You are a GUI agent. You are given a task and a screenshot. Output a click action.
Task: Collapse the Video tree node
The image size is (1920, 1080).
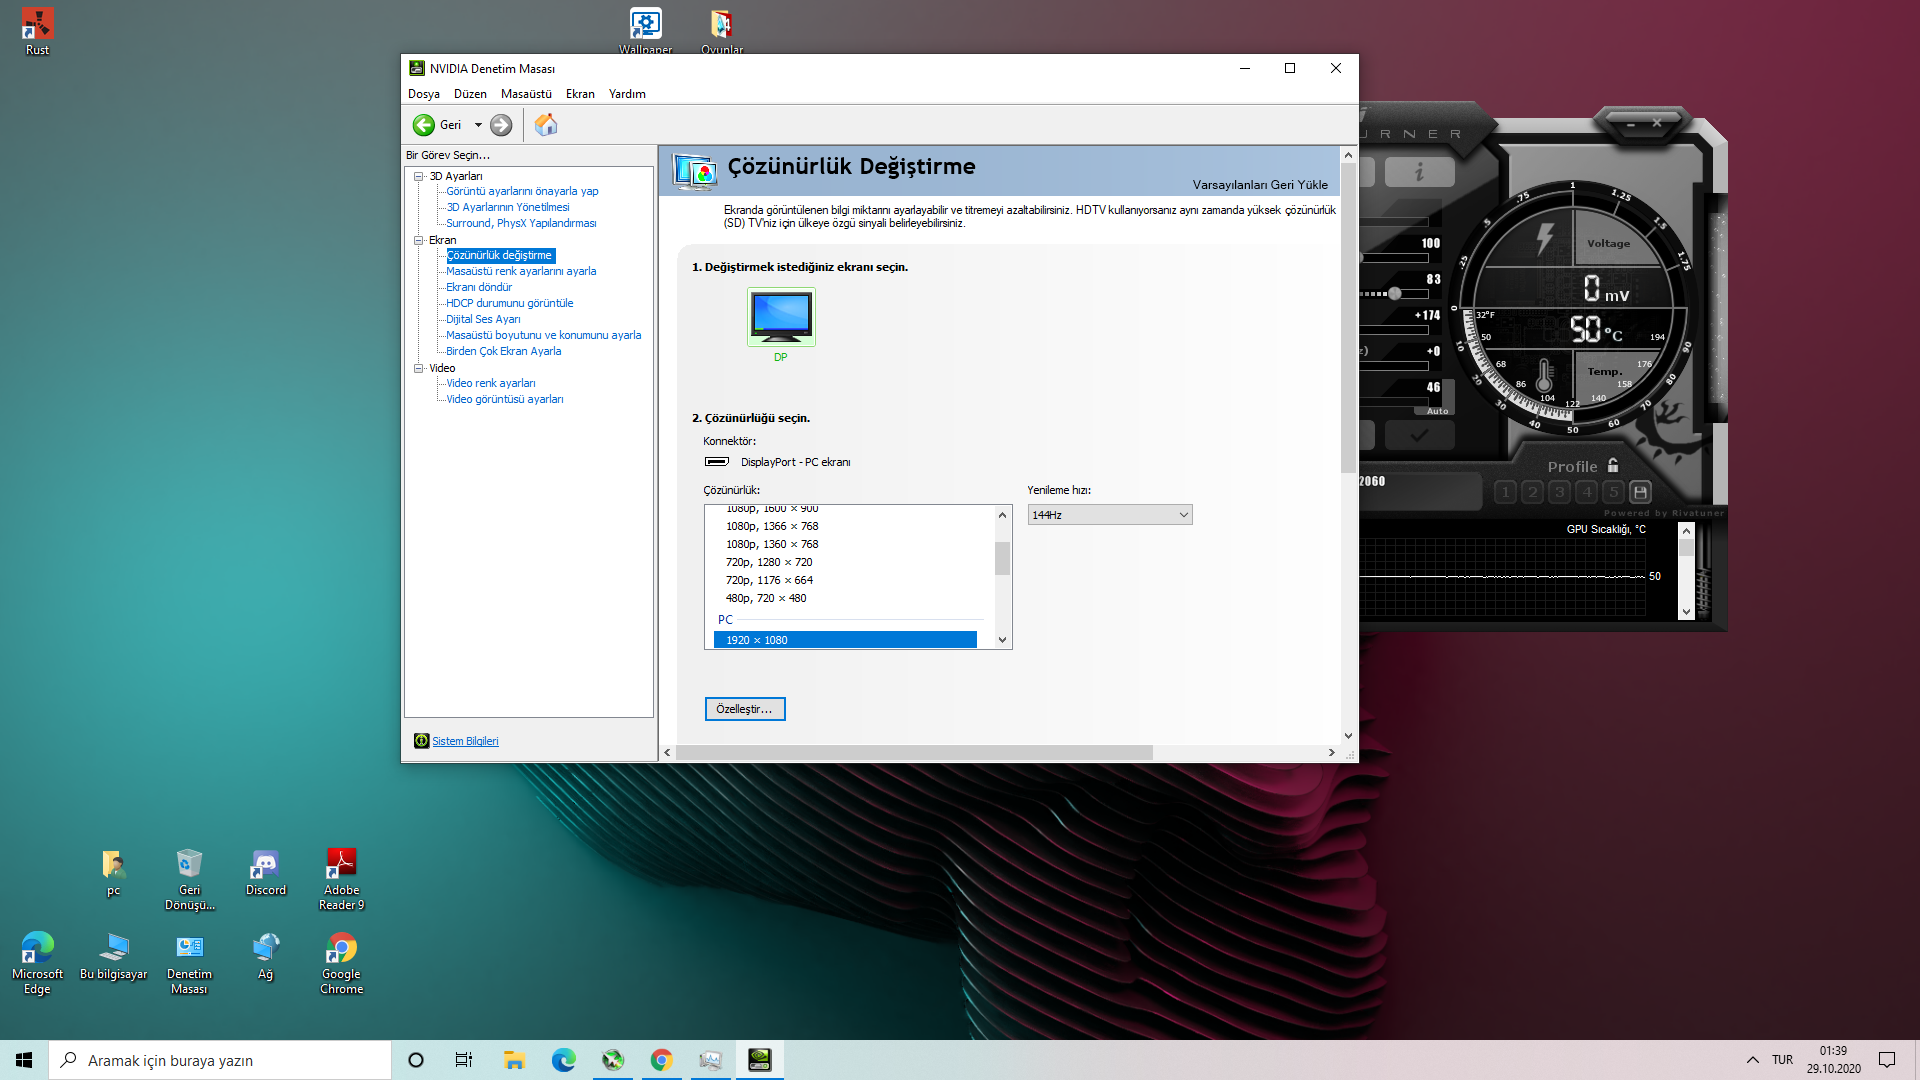pyautogui.click(x=419, y=368)
